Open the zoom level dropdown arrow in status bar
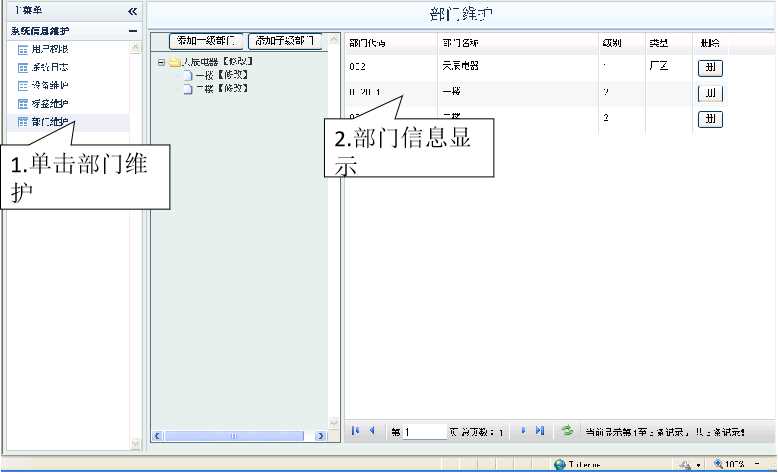778x473 pixels. pos(757,464)
